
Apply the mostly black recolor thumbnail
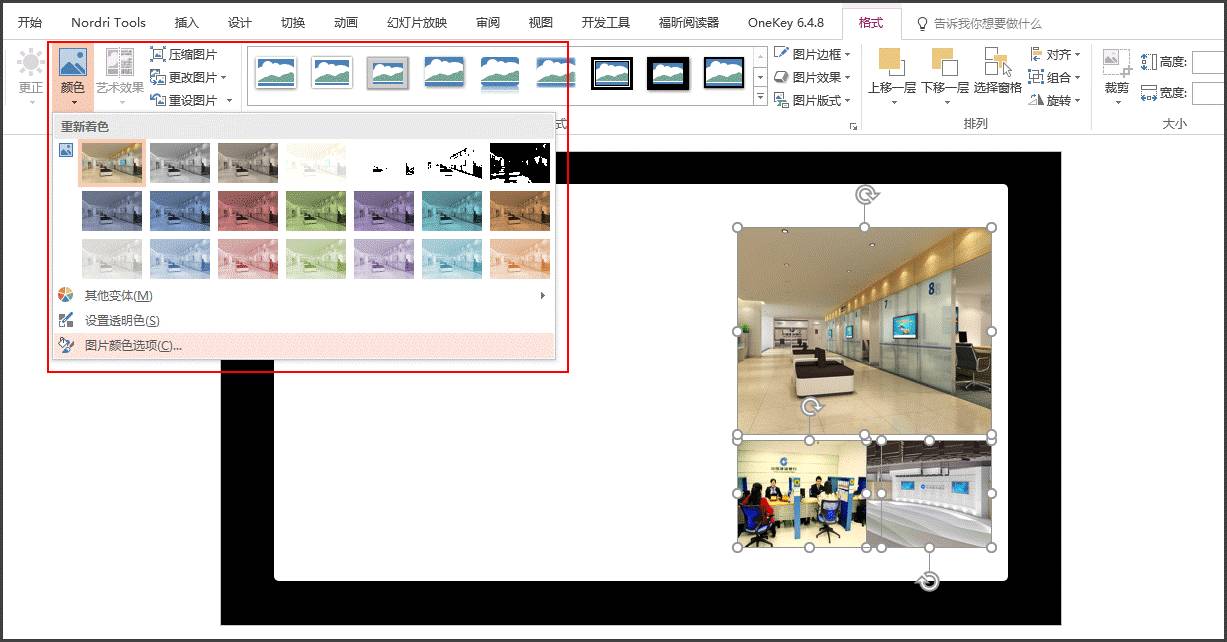pyautogui.click(x=521, y=162)
